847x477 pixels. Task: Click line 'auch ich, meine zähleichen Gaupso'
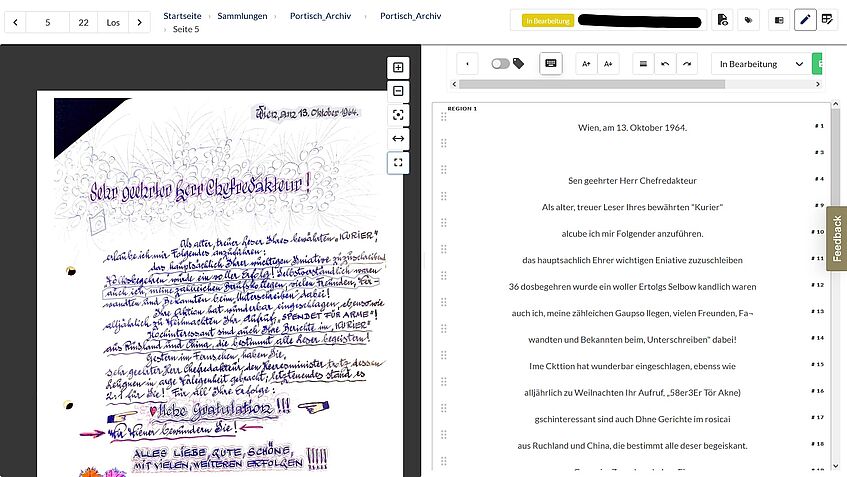point(632,313)
